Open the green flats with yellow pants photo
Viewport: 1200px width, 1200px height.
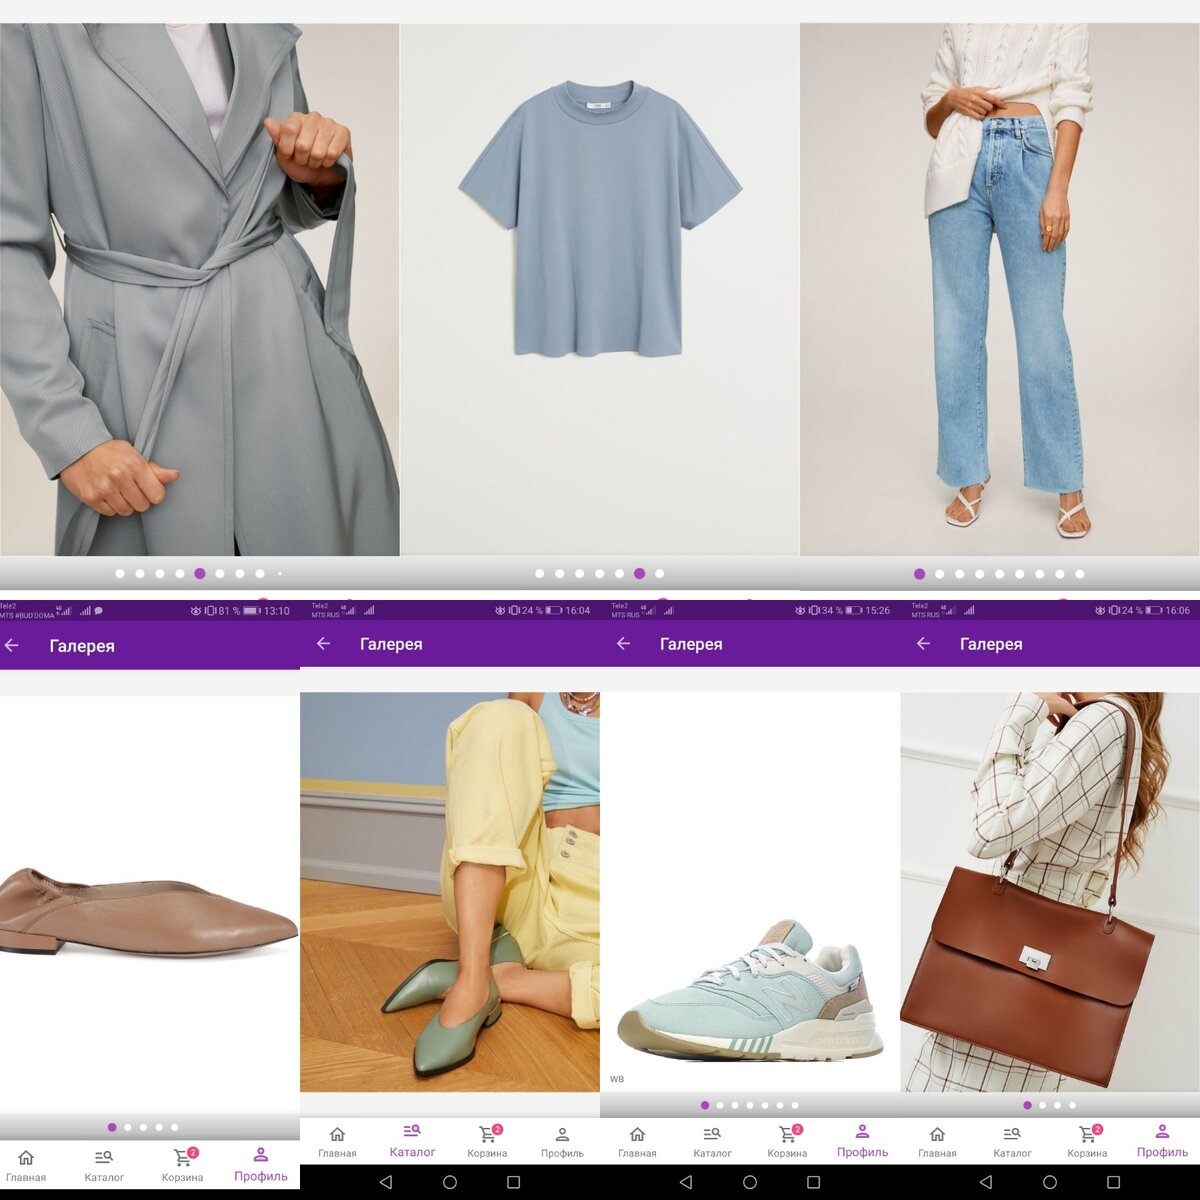[x=450, y=891]
